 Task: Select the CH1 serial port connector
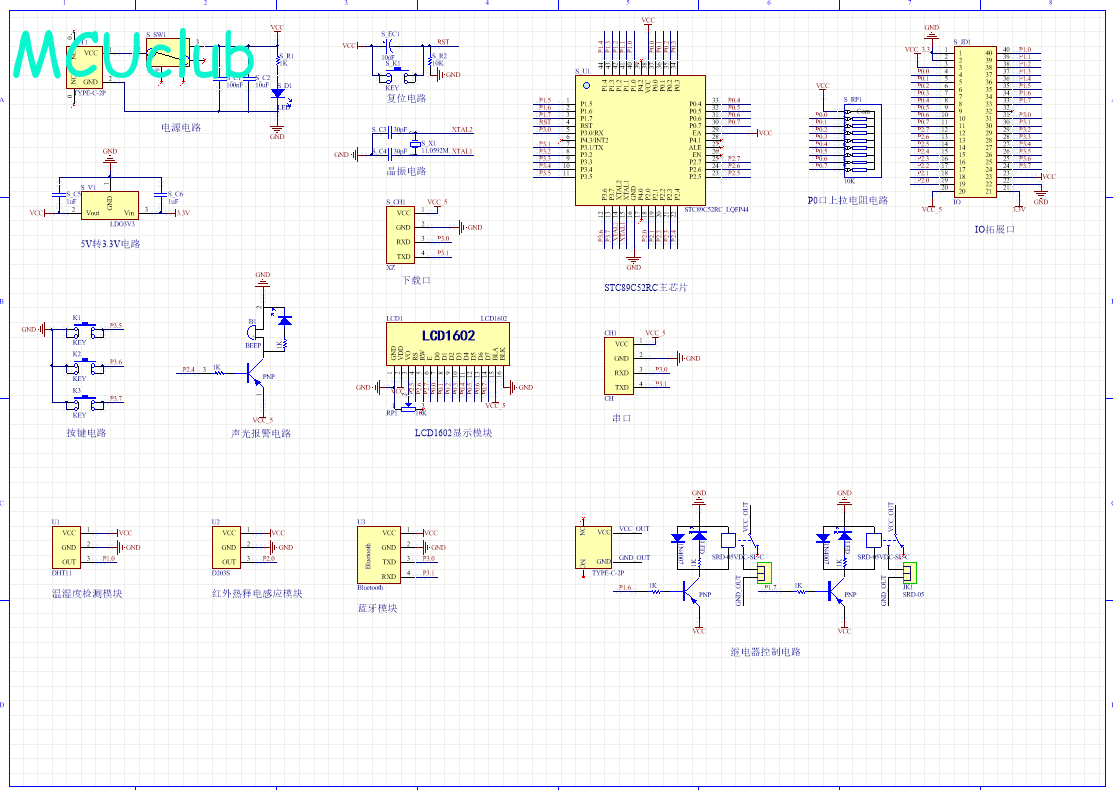tap(620, 365)
